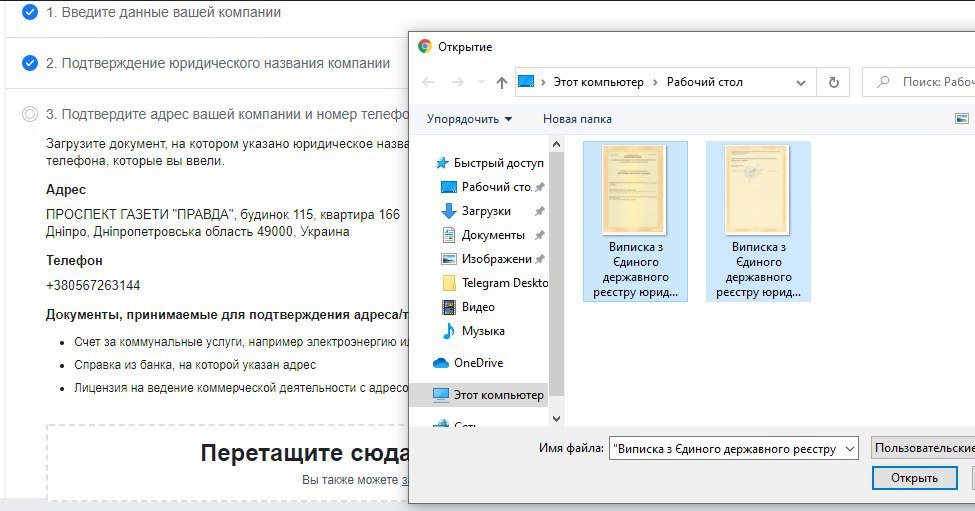Screen dimensions: 975x511
Task: Select step 3 address confirmation radio
Action: (x=30, y=114)
